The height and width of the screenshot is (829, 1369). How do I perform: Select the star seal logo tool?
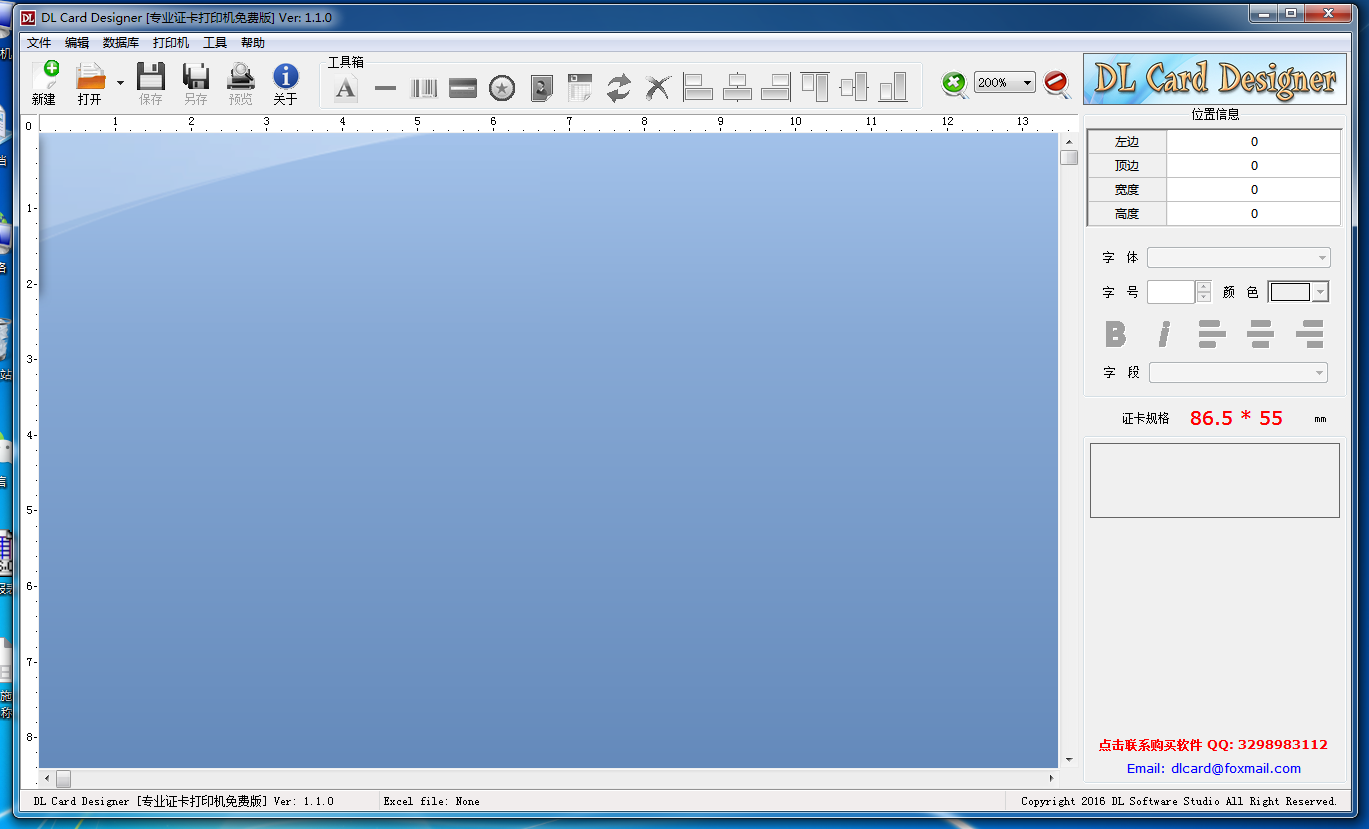[x=502, y=88]
